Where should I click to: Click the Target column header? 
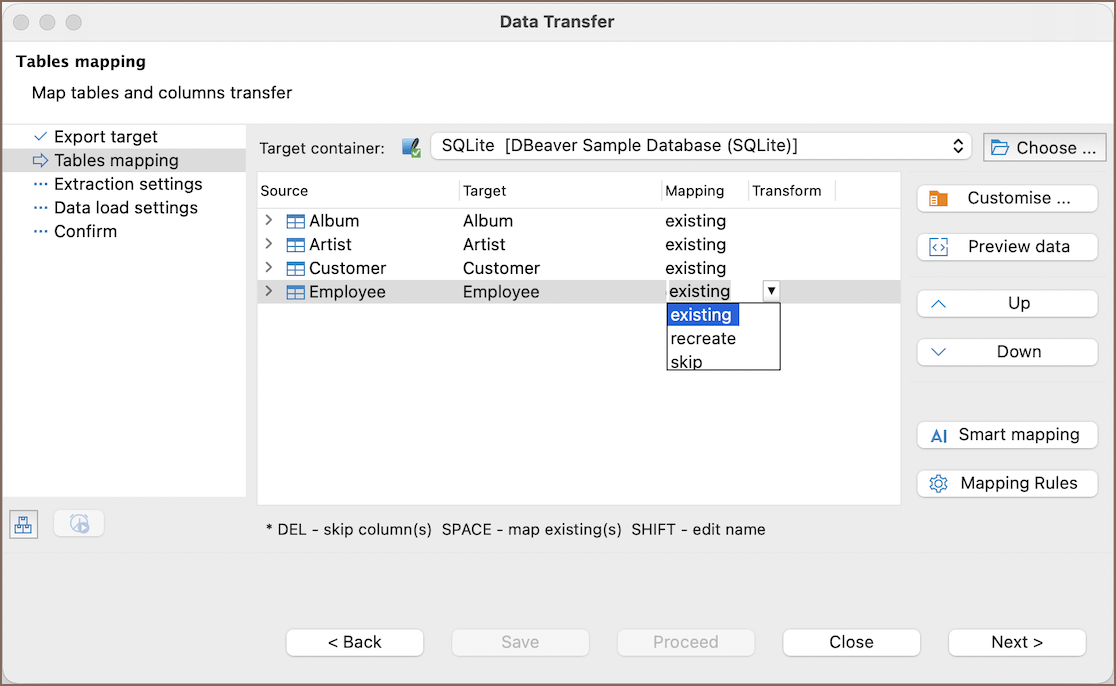coord(485,191)
